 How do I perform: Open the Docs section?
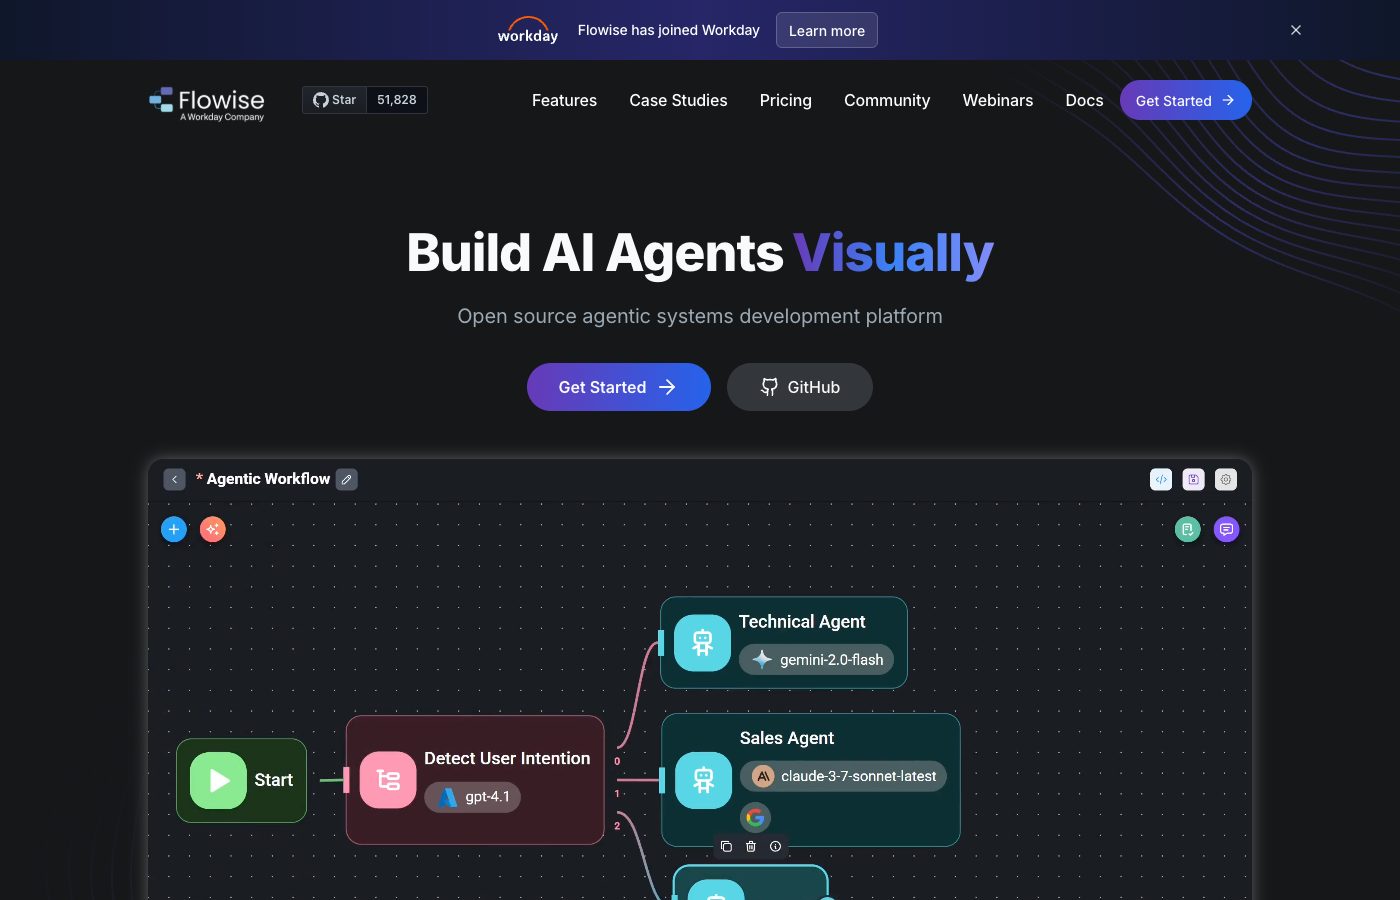pos(1084,100)
